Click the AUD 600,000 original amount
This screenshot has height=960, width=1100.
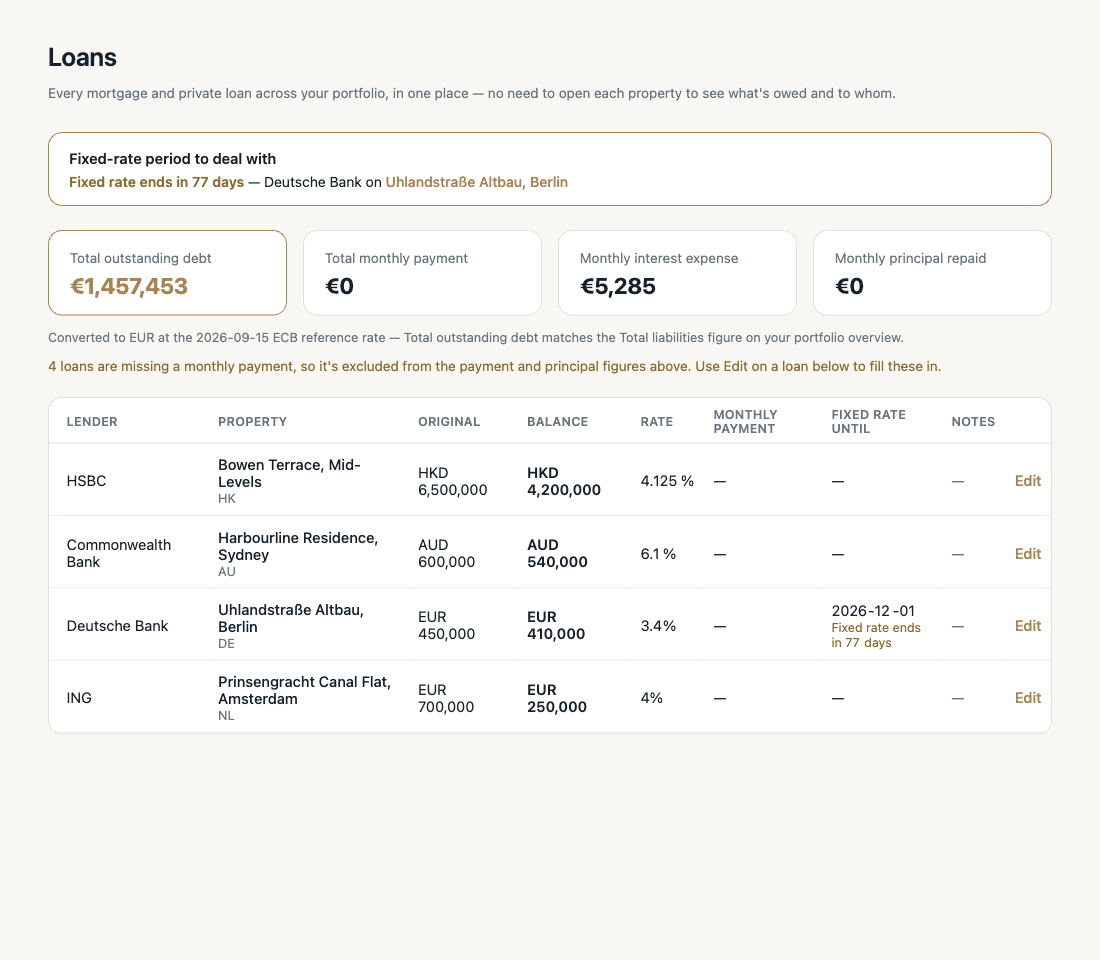[x=446, y=554]
